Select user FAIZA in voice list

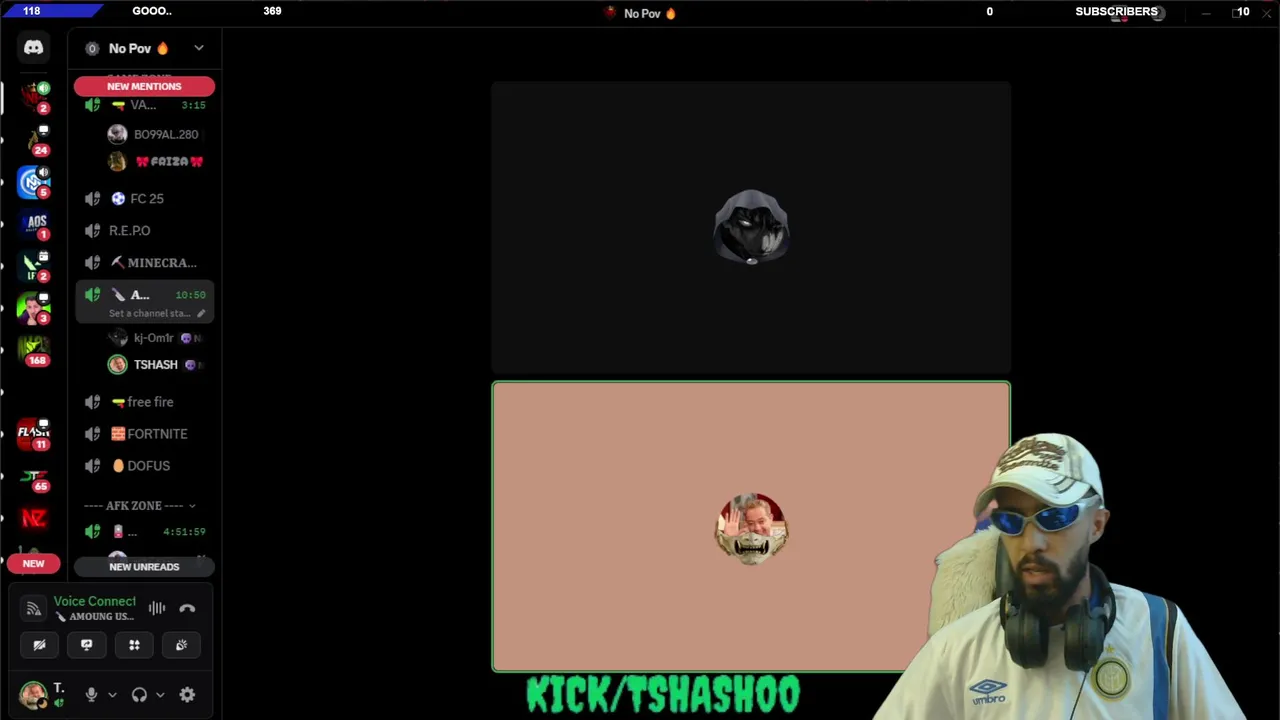tap(155, 161)
